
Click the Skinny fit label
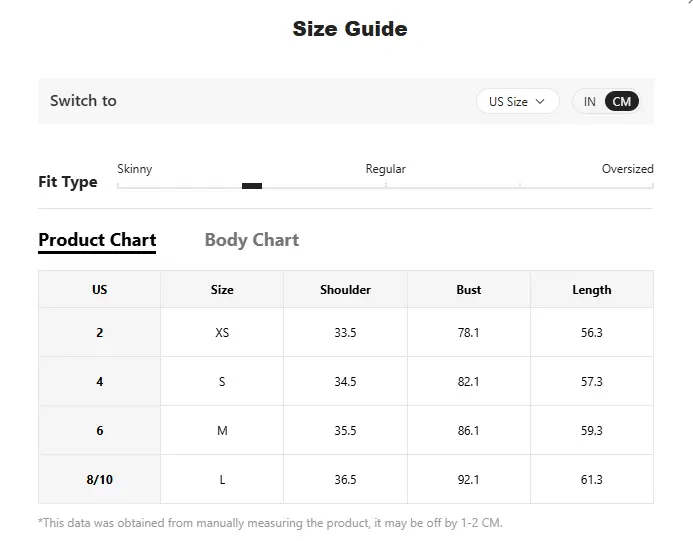[x=135, y=169]
